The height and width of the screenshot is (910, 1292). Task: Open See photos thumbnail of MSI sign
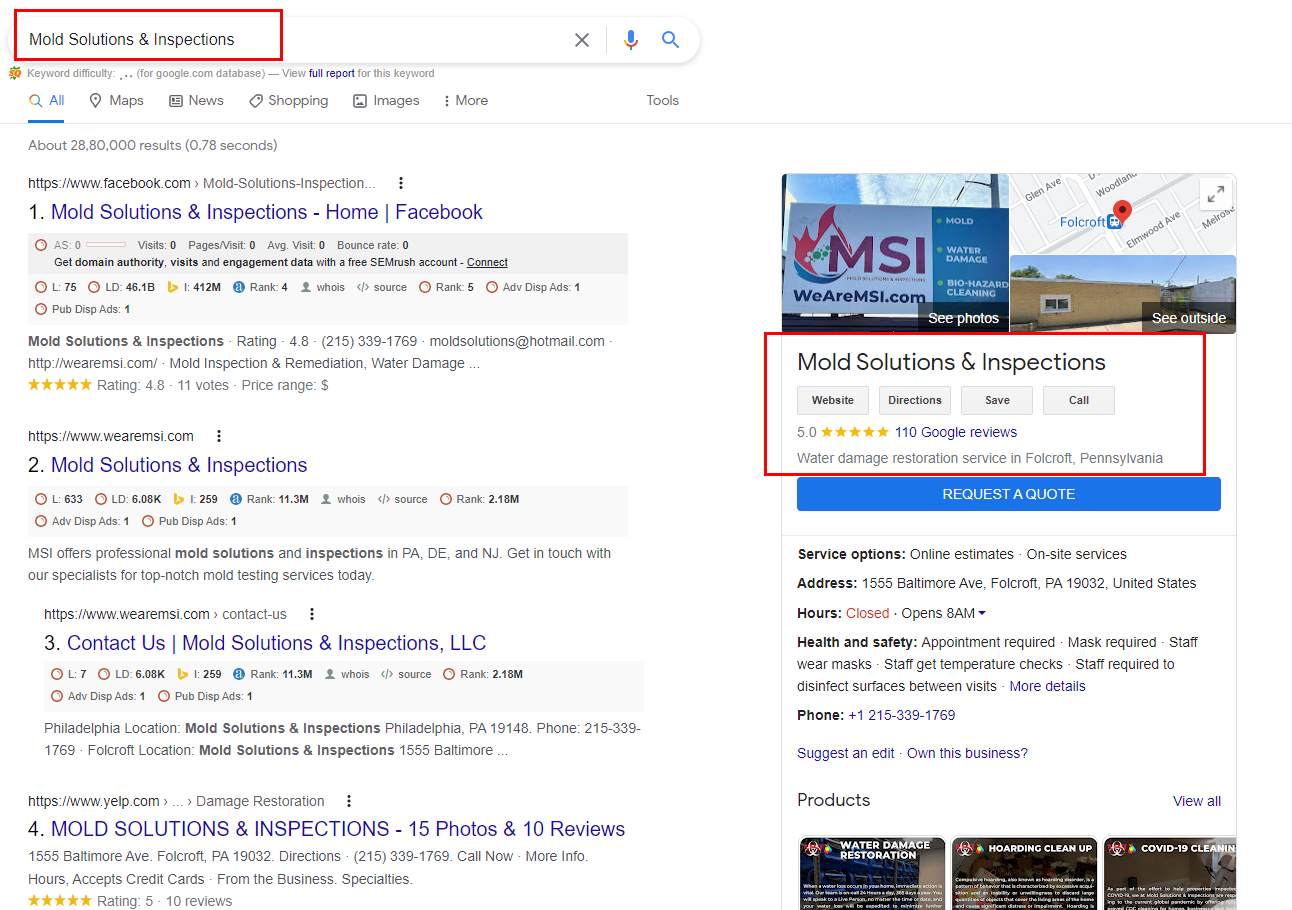895,254
